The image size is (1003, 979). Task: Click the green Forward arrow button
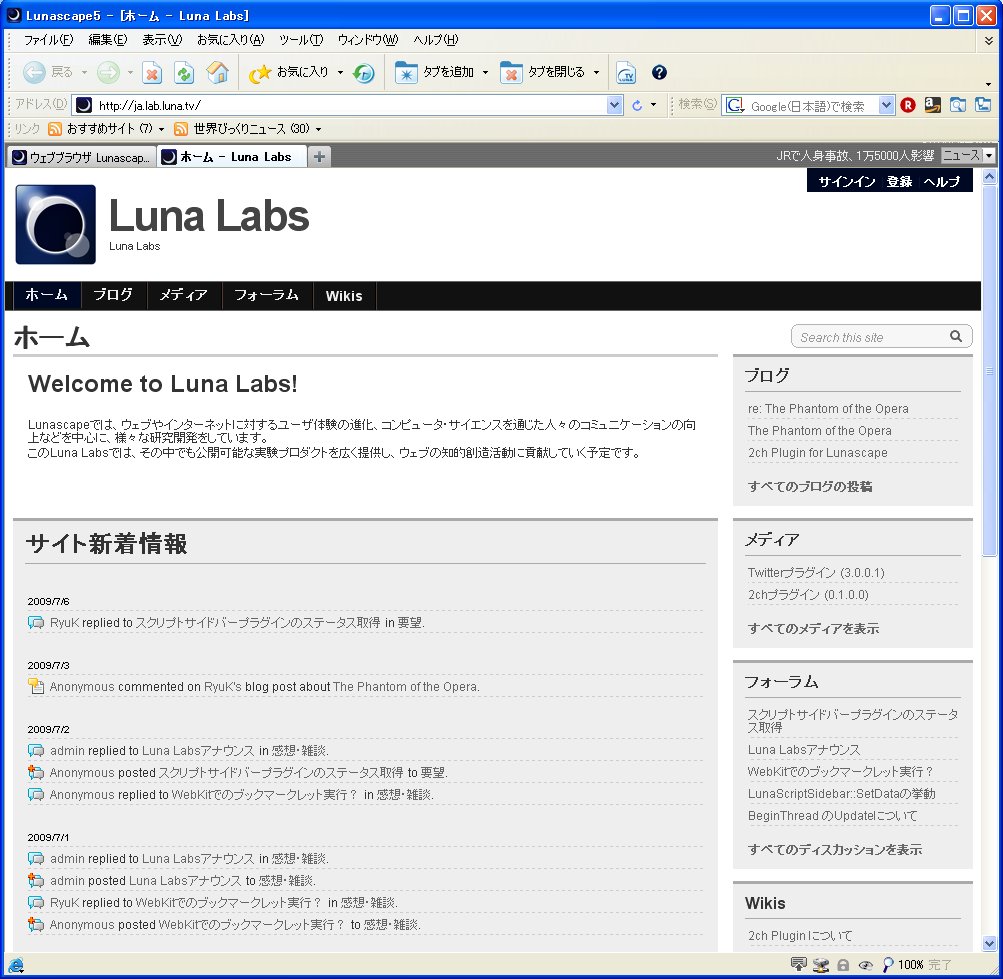[x=108, y=72]
